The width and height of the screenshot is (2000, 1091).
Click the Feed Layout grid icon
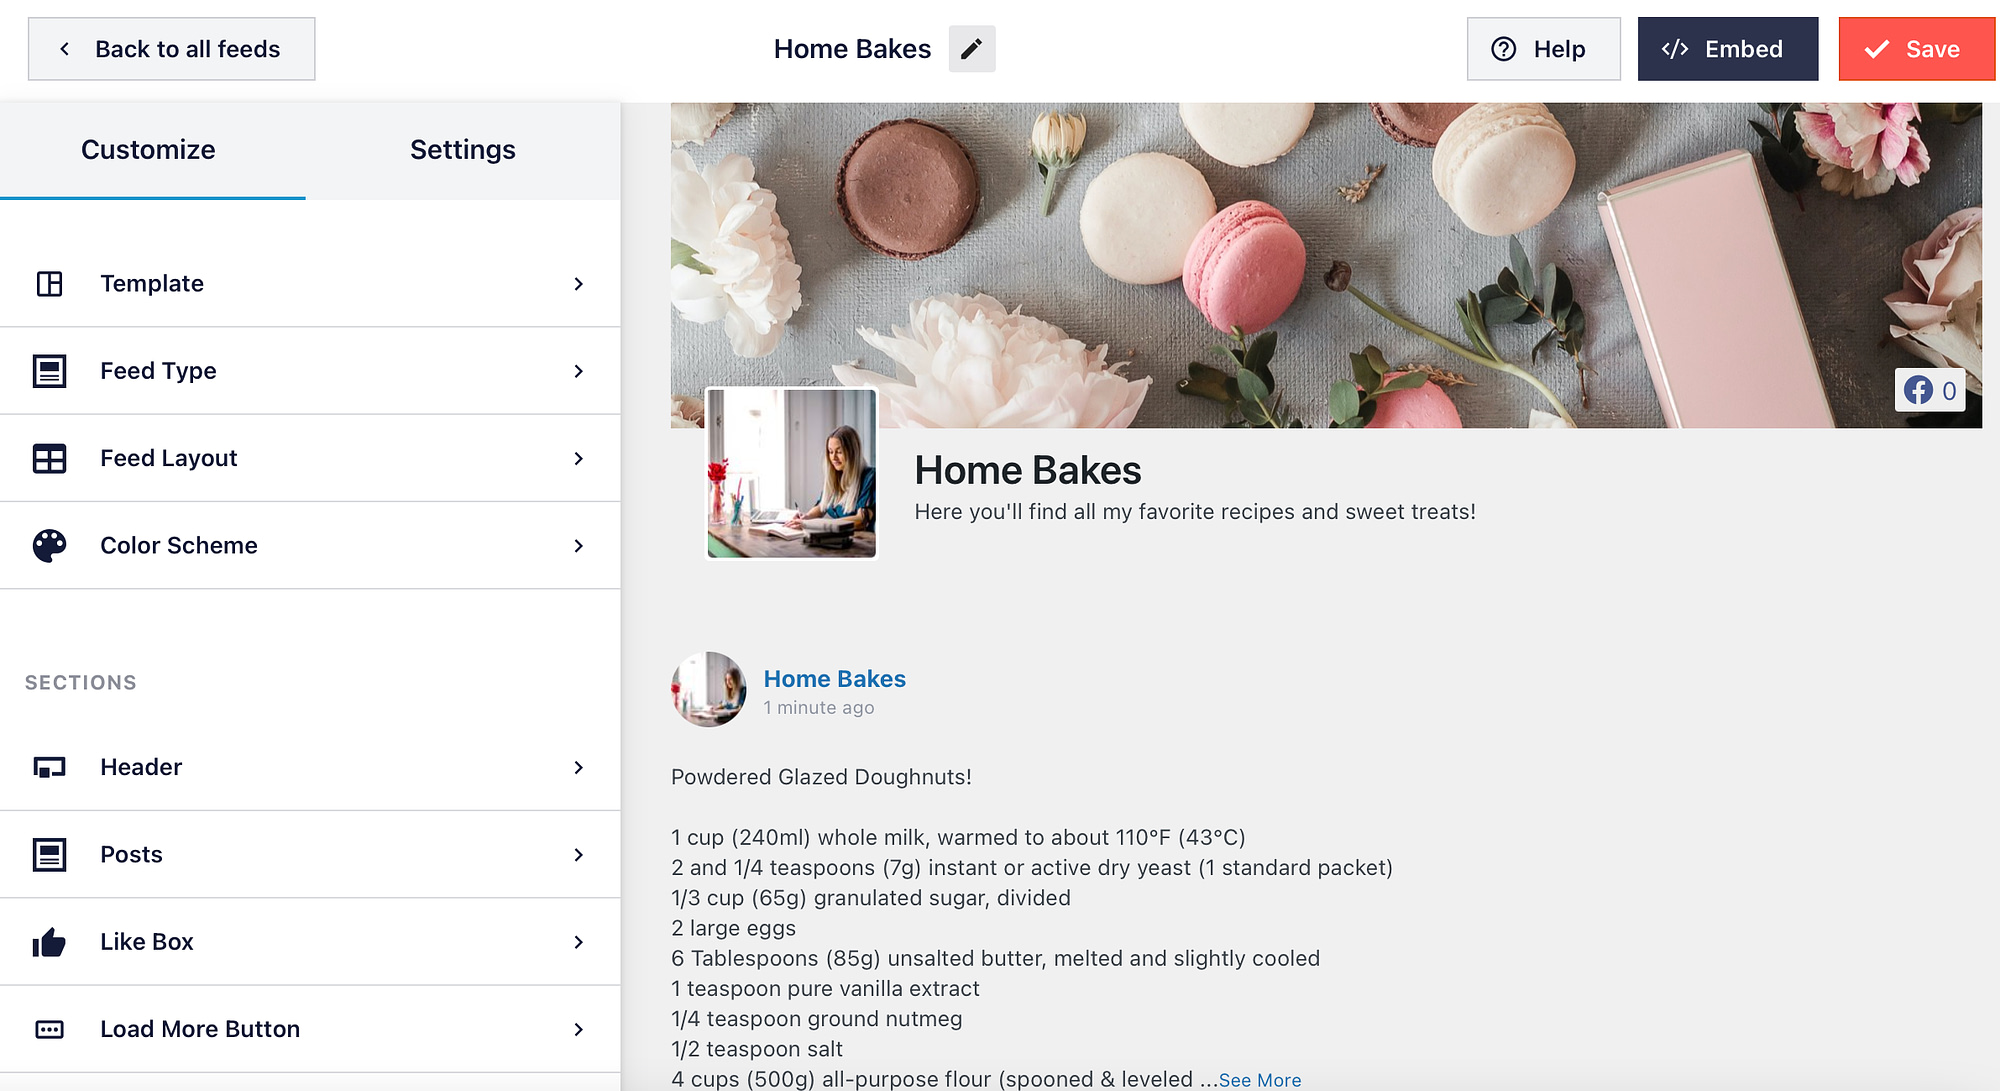pos(48,458)
